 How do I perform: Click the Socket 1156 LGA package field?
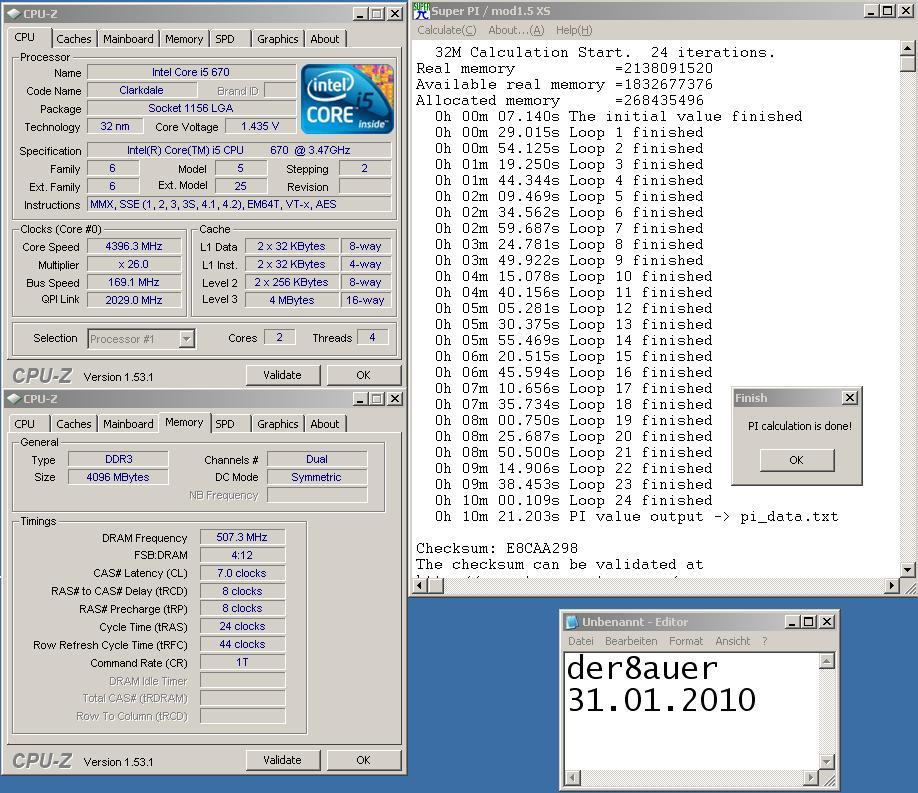tap(191, 108)
